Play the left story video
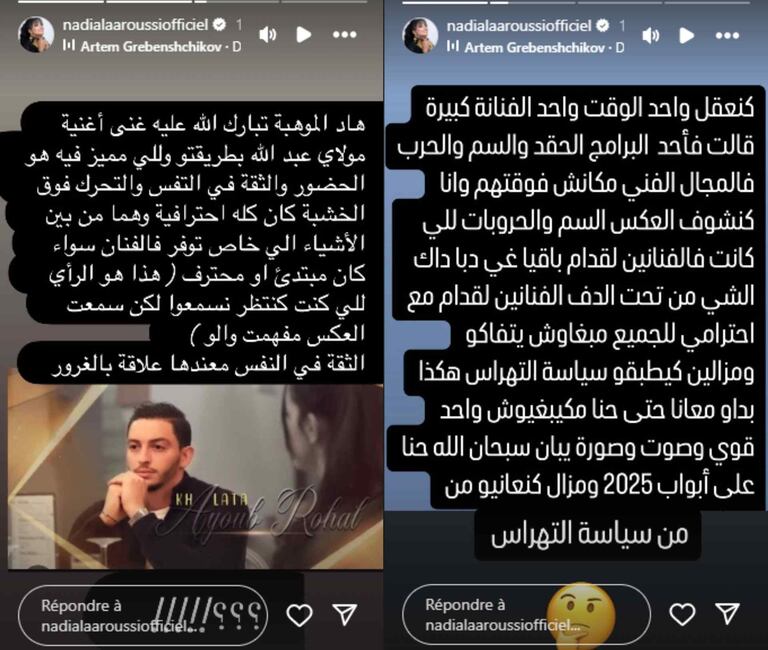Image resolution: width=768 pixels, height=650 pixels. point(304,34)
